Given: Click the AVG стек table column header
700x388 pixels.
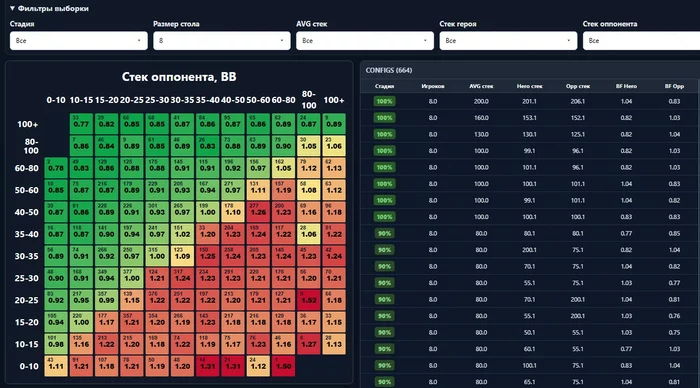Looking at the screenshot, I should click(481, 86).
